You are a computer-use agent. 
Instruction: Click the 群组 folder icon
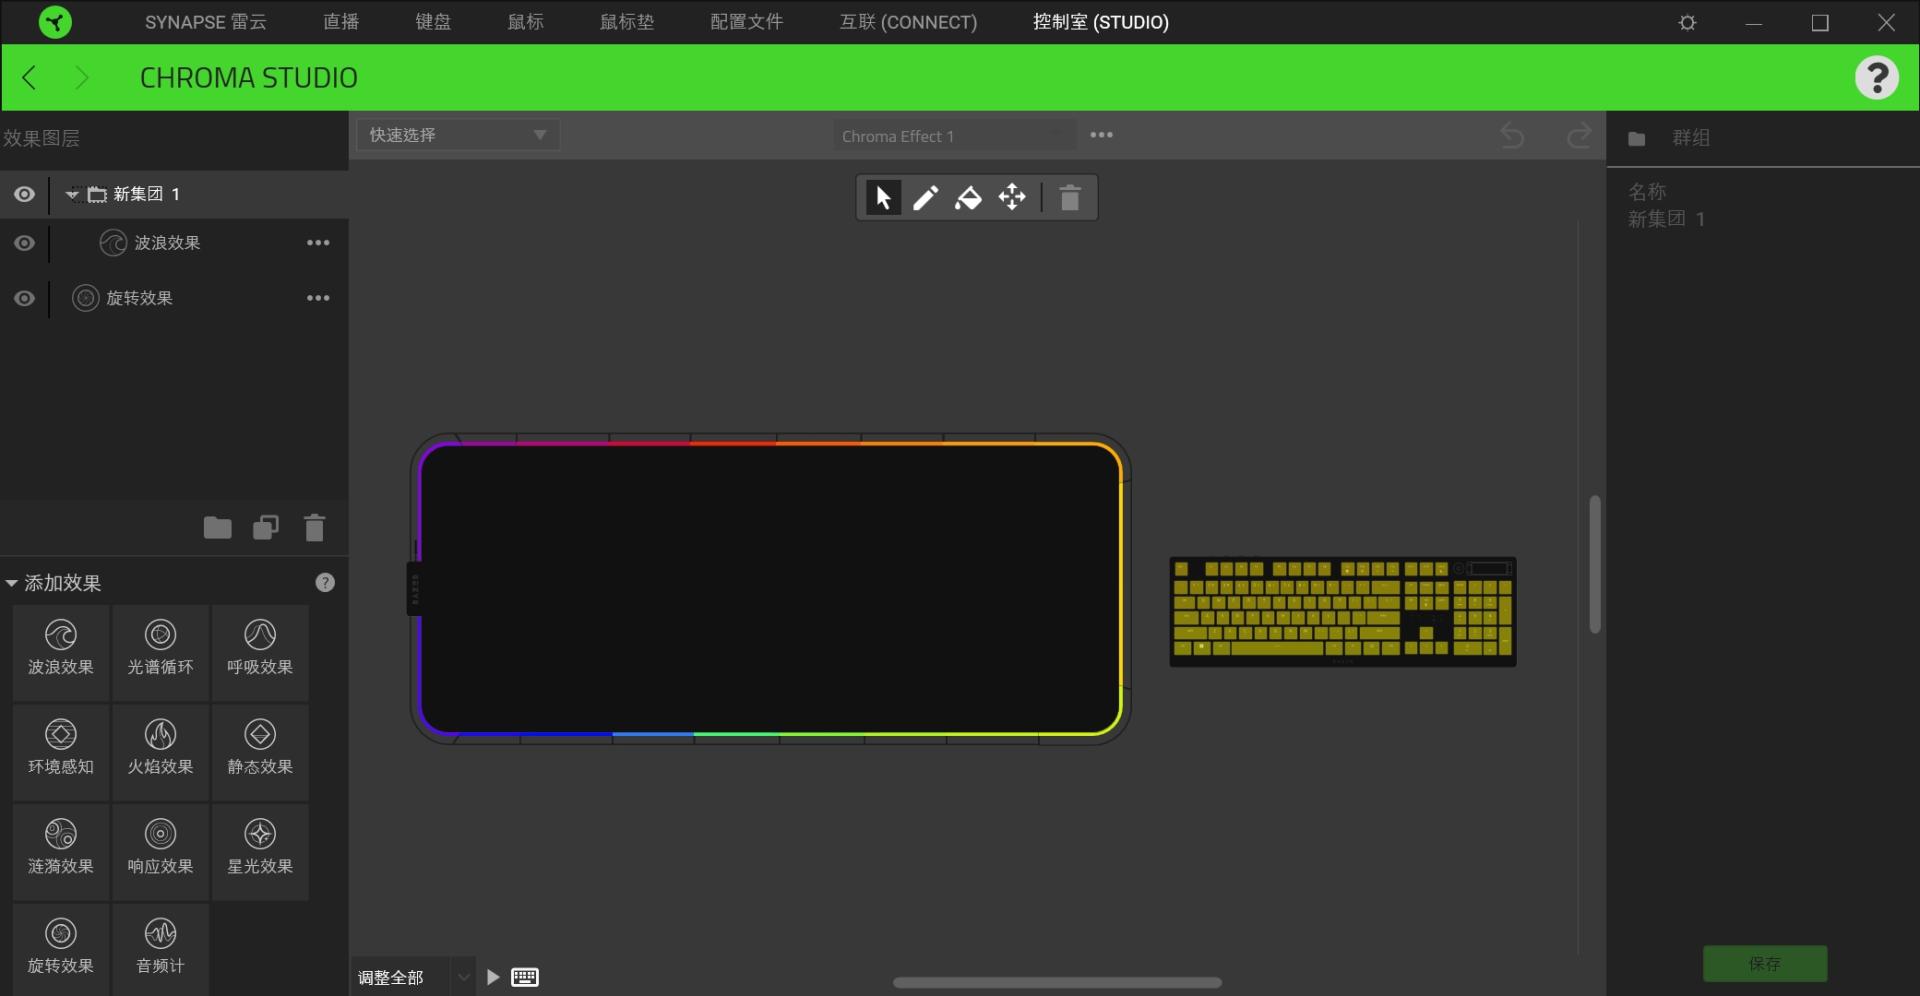[1636, 138]
